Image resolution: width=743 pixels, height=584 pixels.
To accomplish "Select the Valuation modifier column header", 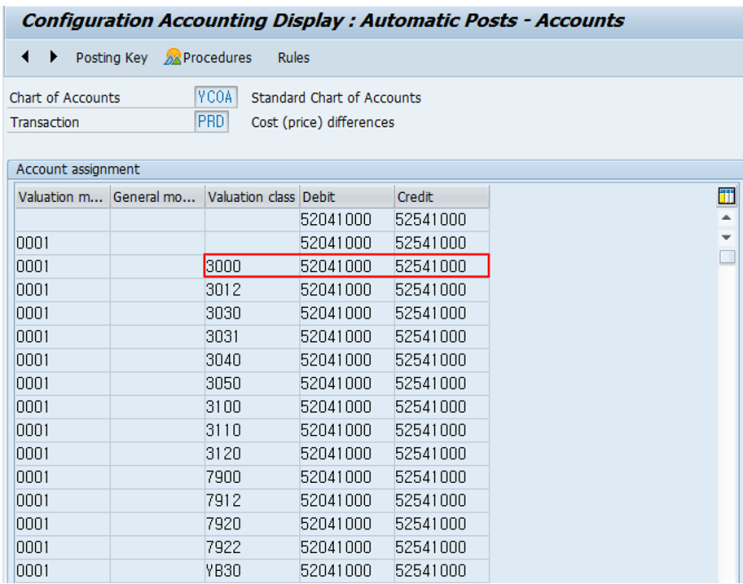I will [x=63, y=197].
